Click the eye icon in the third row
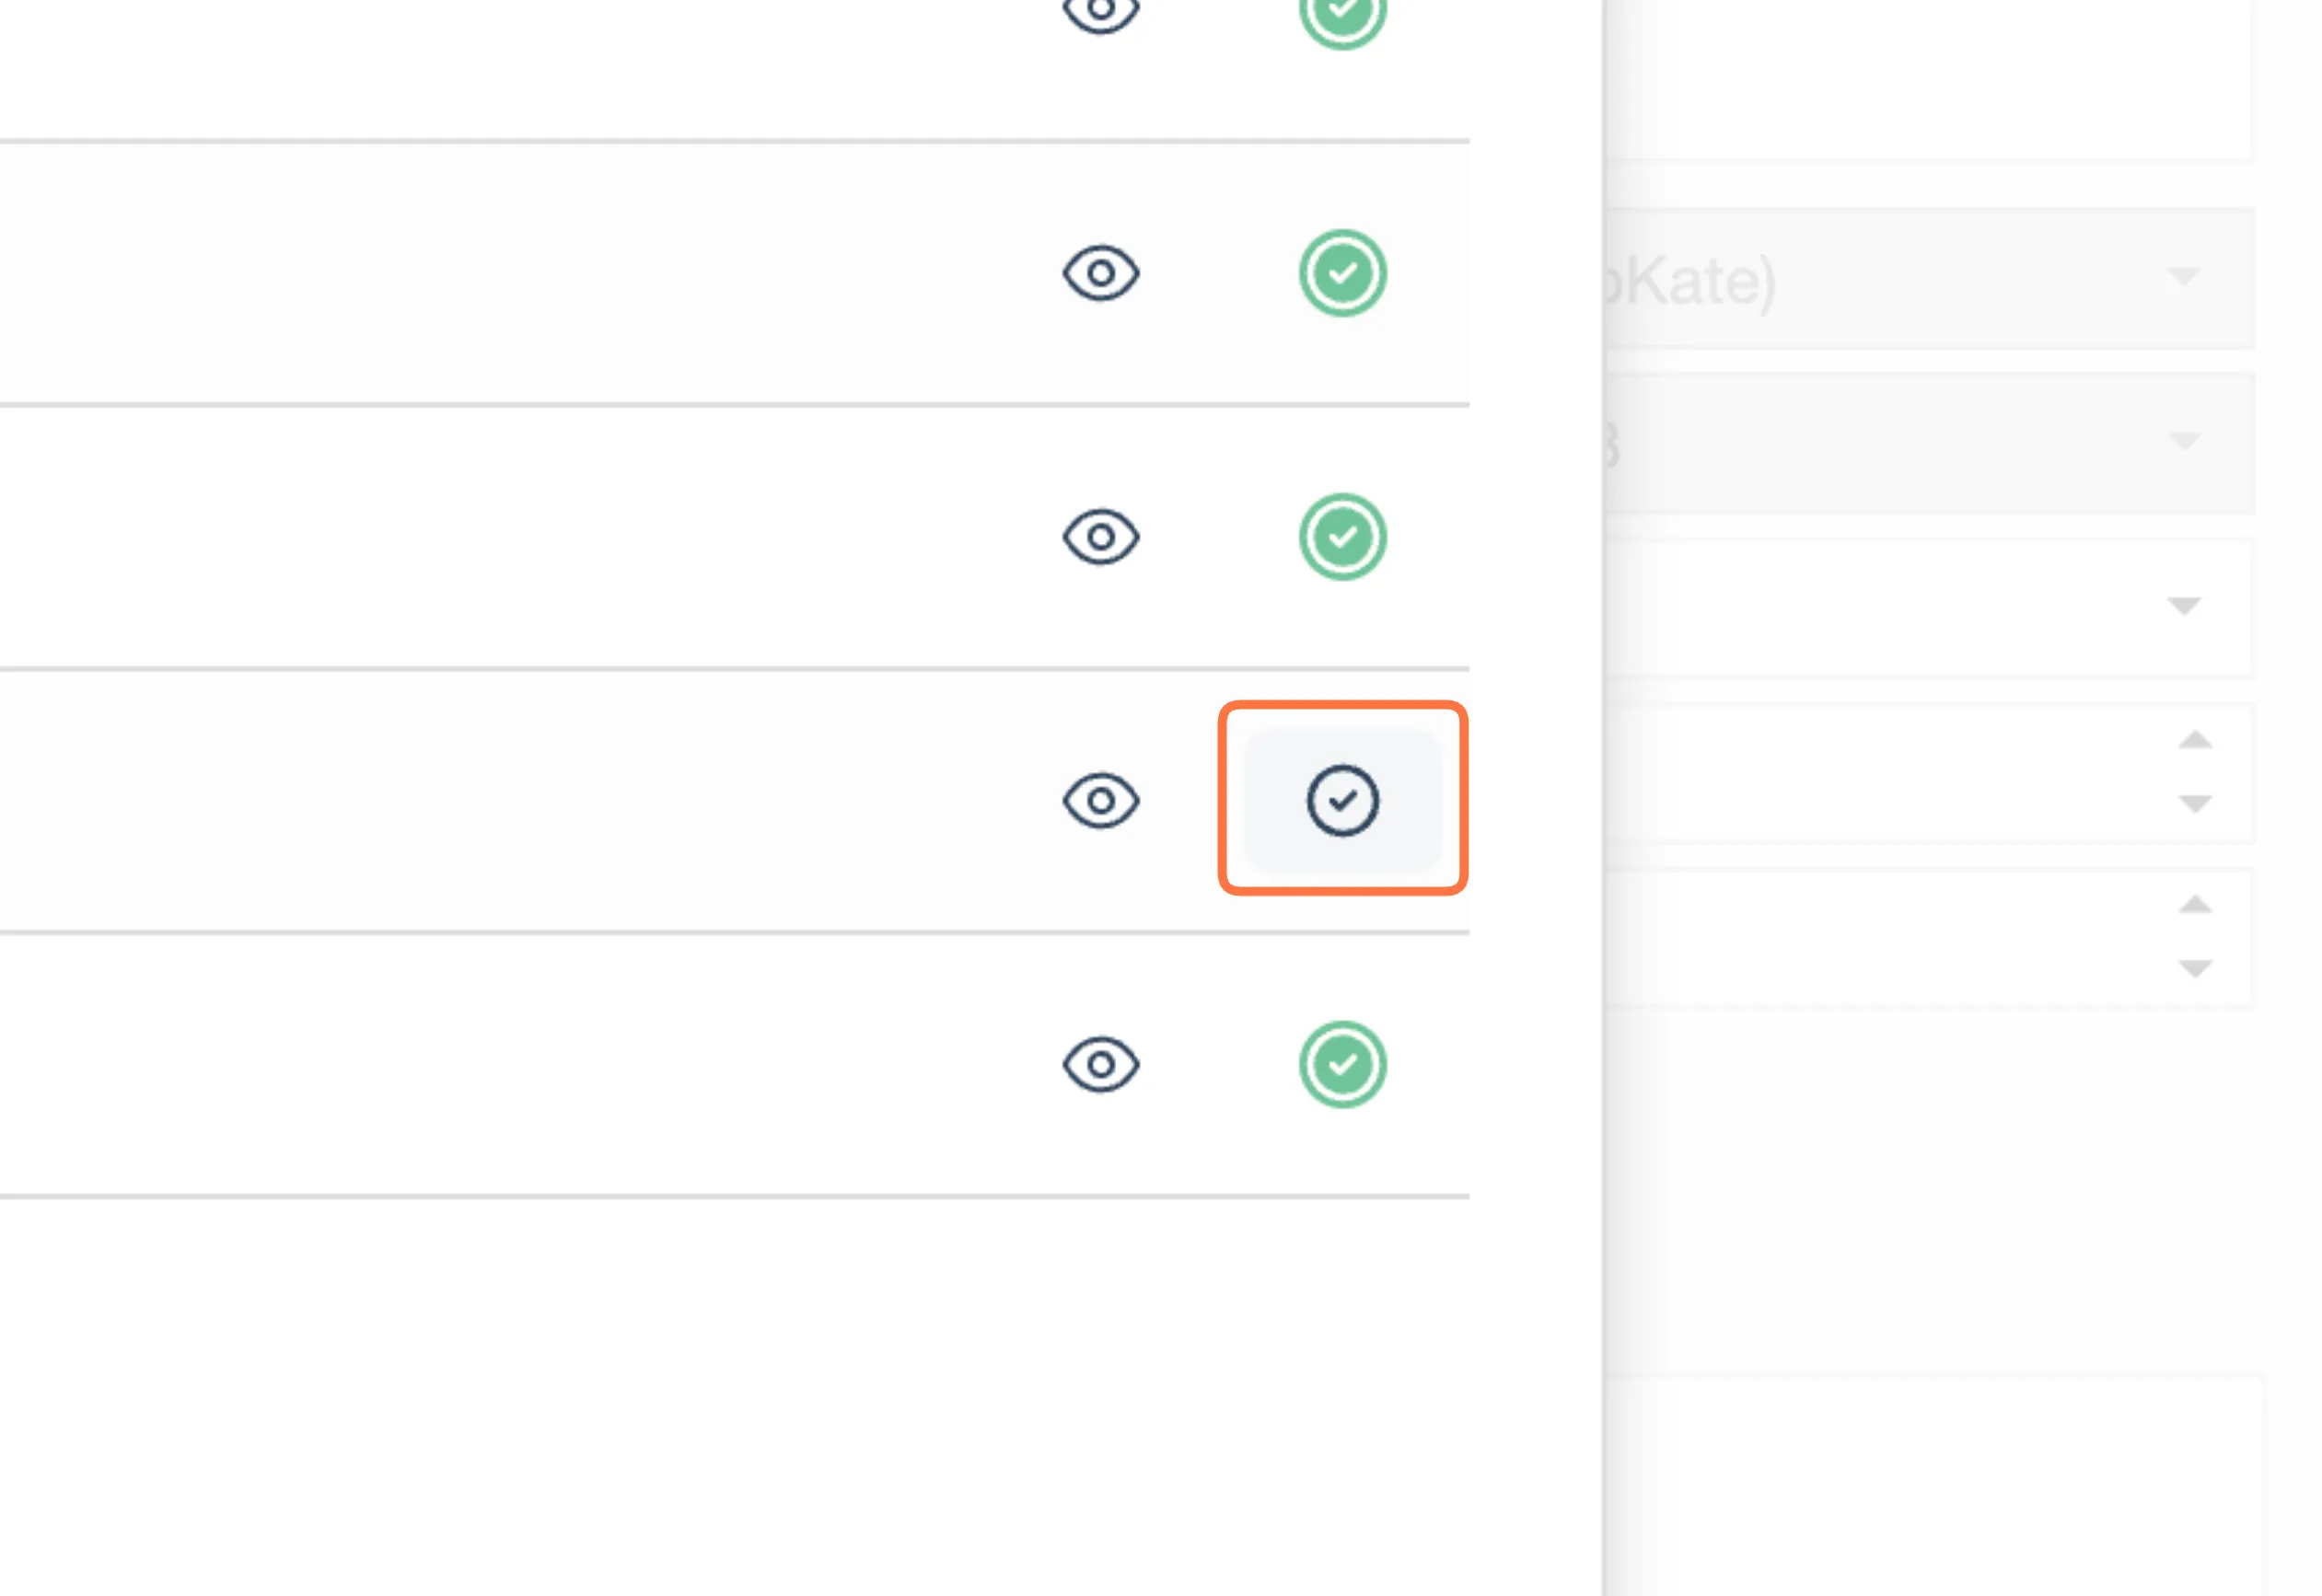Screen dimensions: 2322x1596 tap(1100, 537)
